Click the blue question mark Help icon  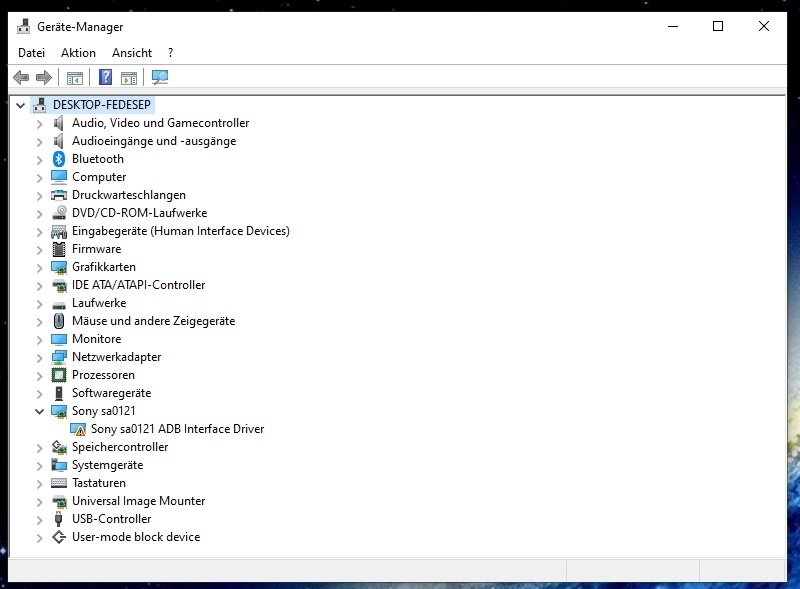click(x=105, y=77)
